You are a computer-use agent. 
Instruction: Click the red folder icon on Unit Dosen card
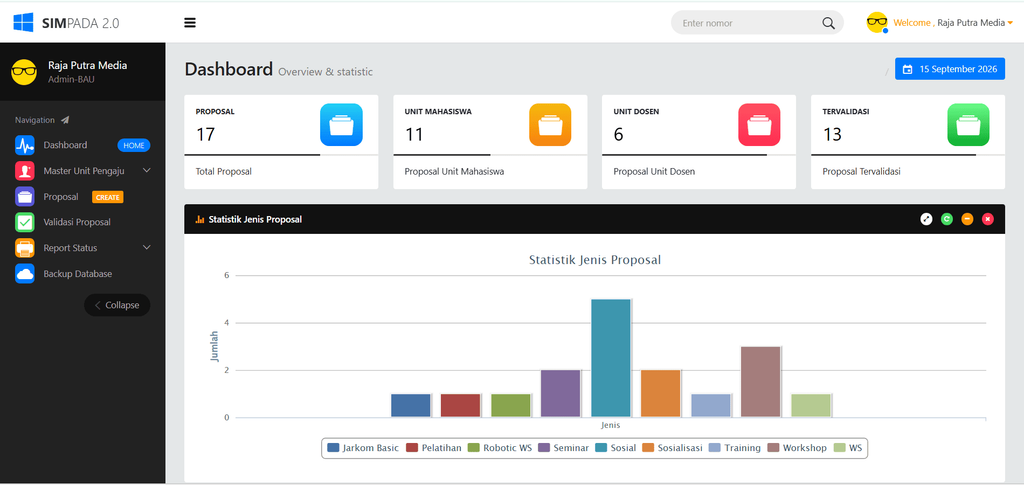[x=759, y=125]
